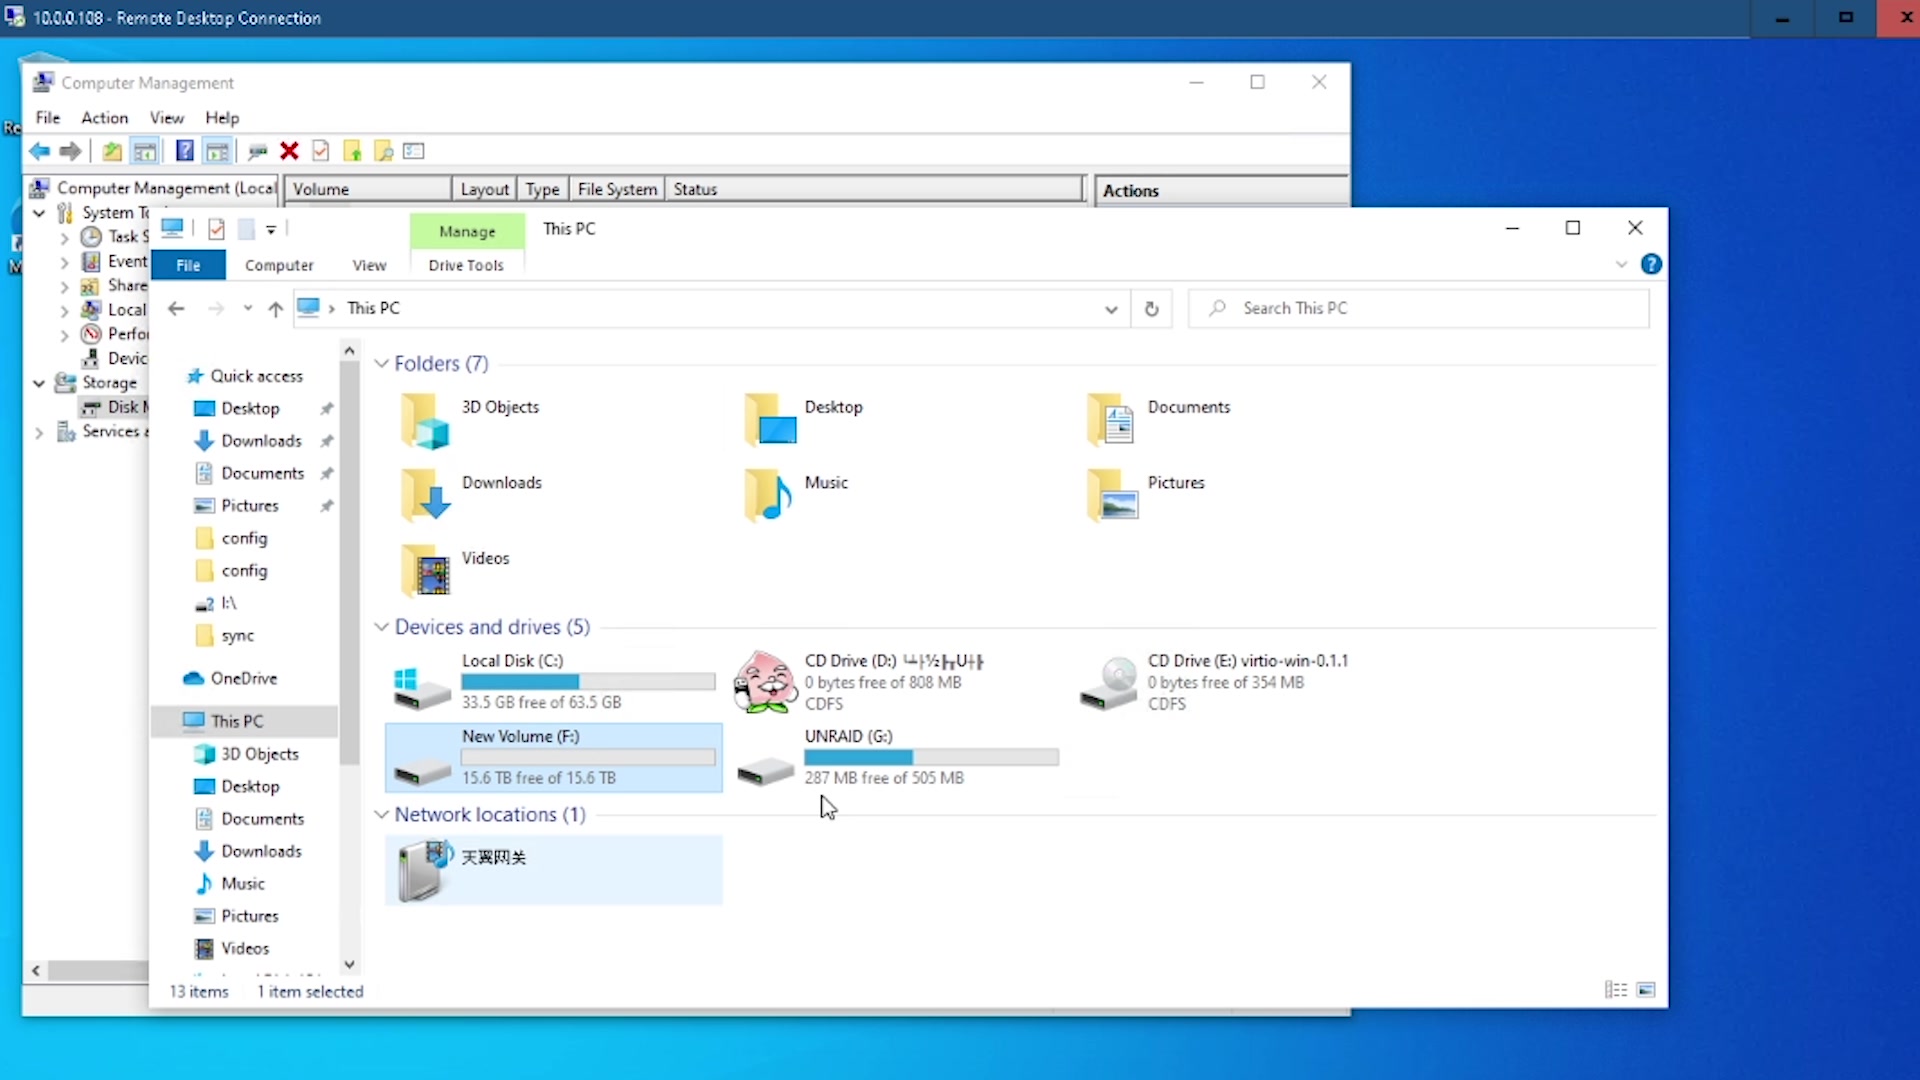Refresh This PC with the refresh icon

tap(1152, 309)
